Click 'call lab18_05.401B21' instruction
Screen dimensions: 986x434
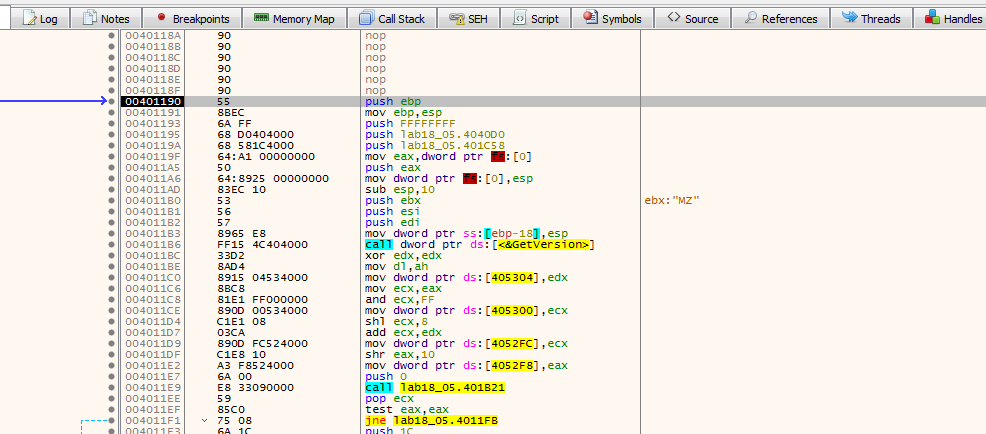click(x=435, y=388)
